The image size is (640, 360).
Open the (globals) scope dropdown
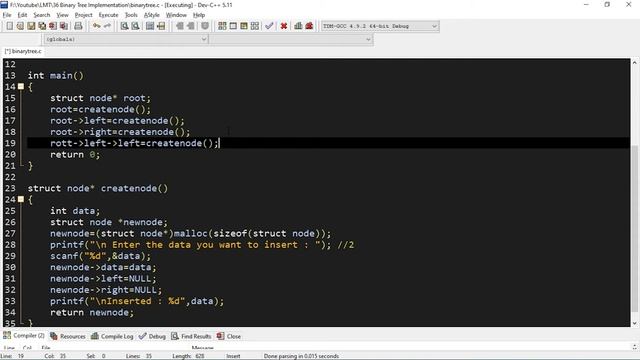coord(126,39)
